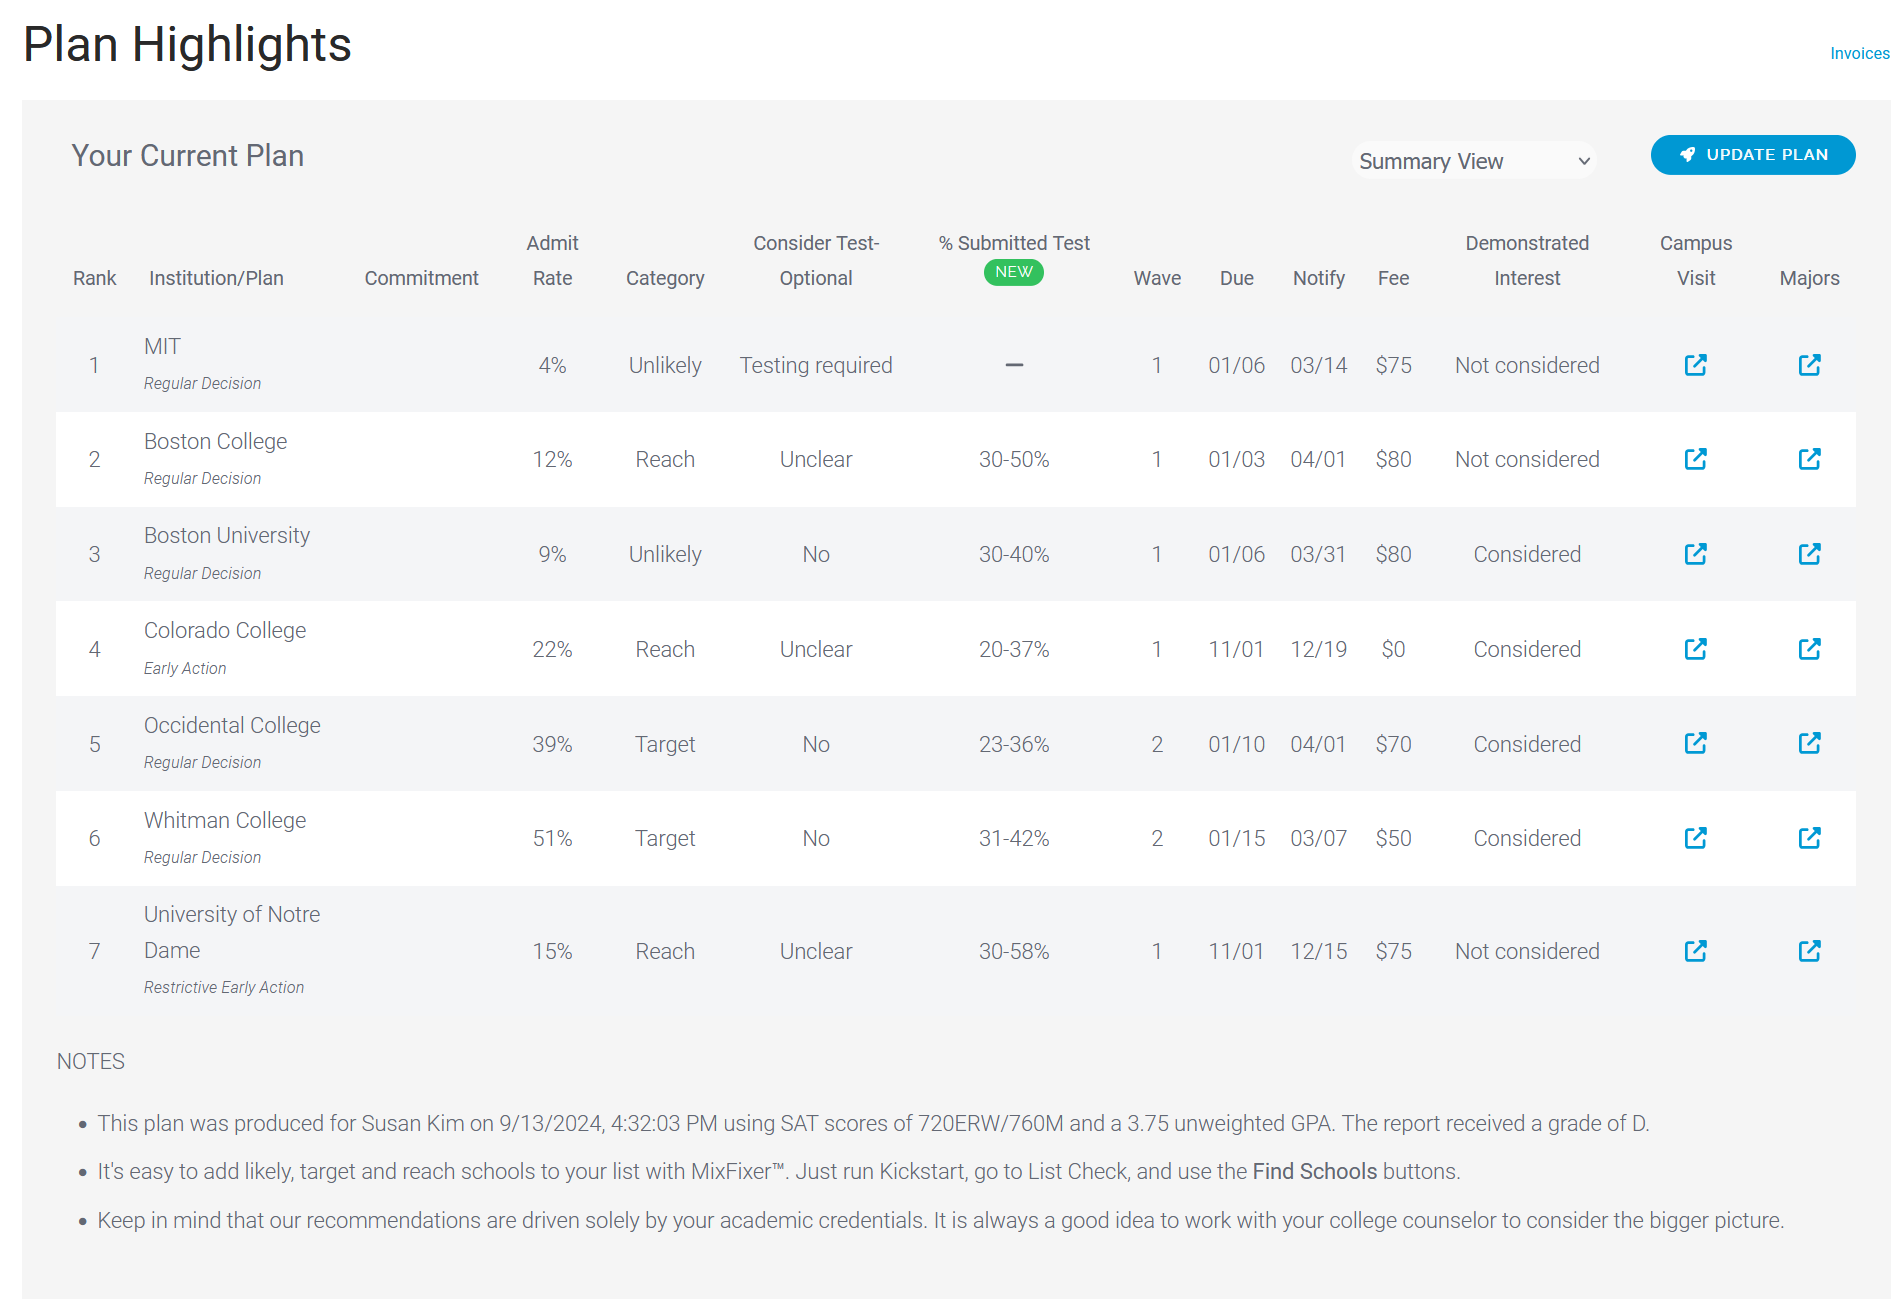Image resolution: width=1893 pixels, height=1308 pixels.
Task: Click the 30-50% submitted test cell
Action: pos(1014,460)
